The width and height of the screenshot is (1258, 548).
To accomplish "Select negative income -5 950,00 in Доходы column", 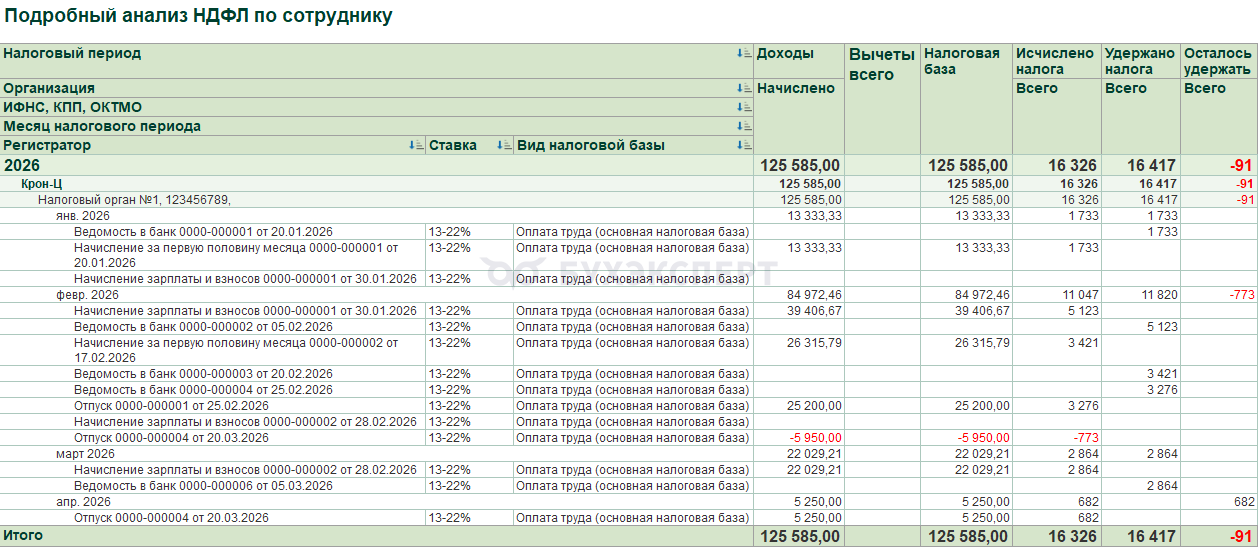I will (816, 438).
